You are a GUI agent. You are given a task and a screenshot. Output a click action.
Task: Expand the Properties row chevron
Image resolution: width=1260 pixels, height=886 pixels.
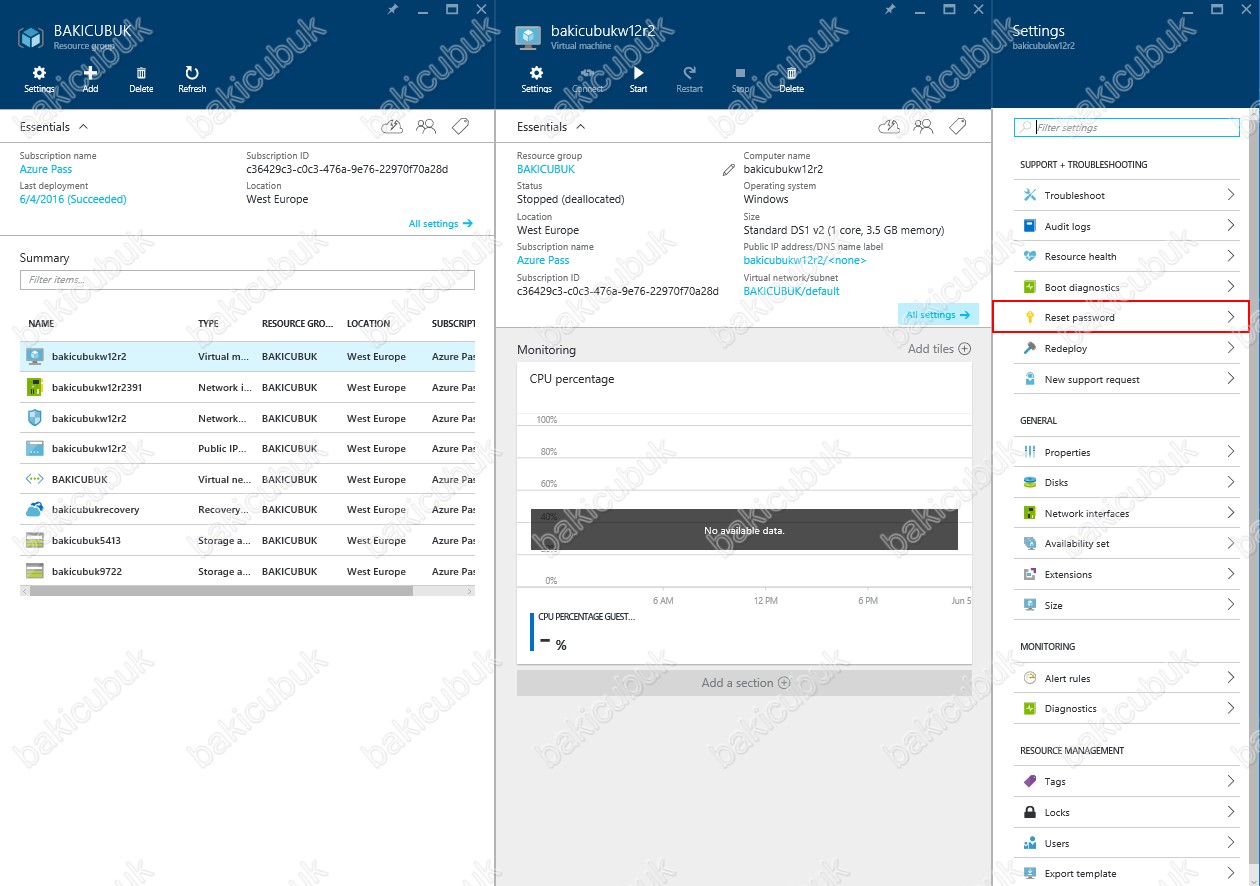click(1231, 452)
